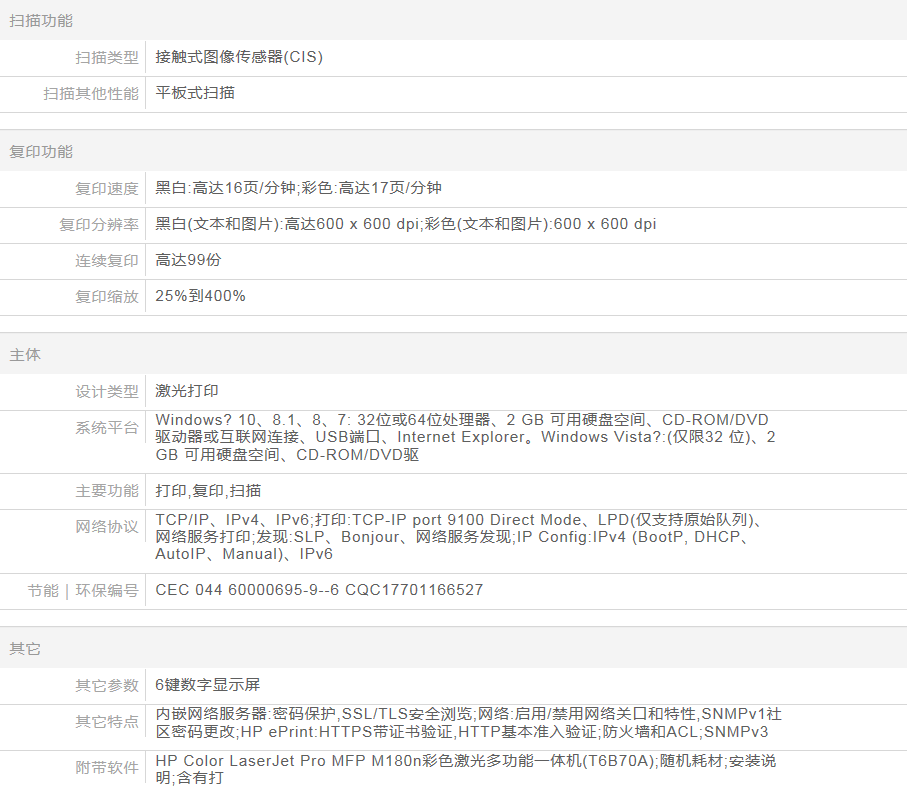Screen dimensions: 907x797
Task: Click the 复印分辨率 row label
Action: (x=99, y=225)
